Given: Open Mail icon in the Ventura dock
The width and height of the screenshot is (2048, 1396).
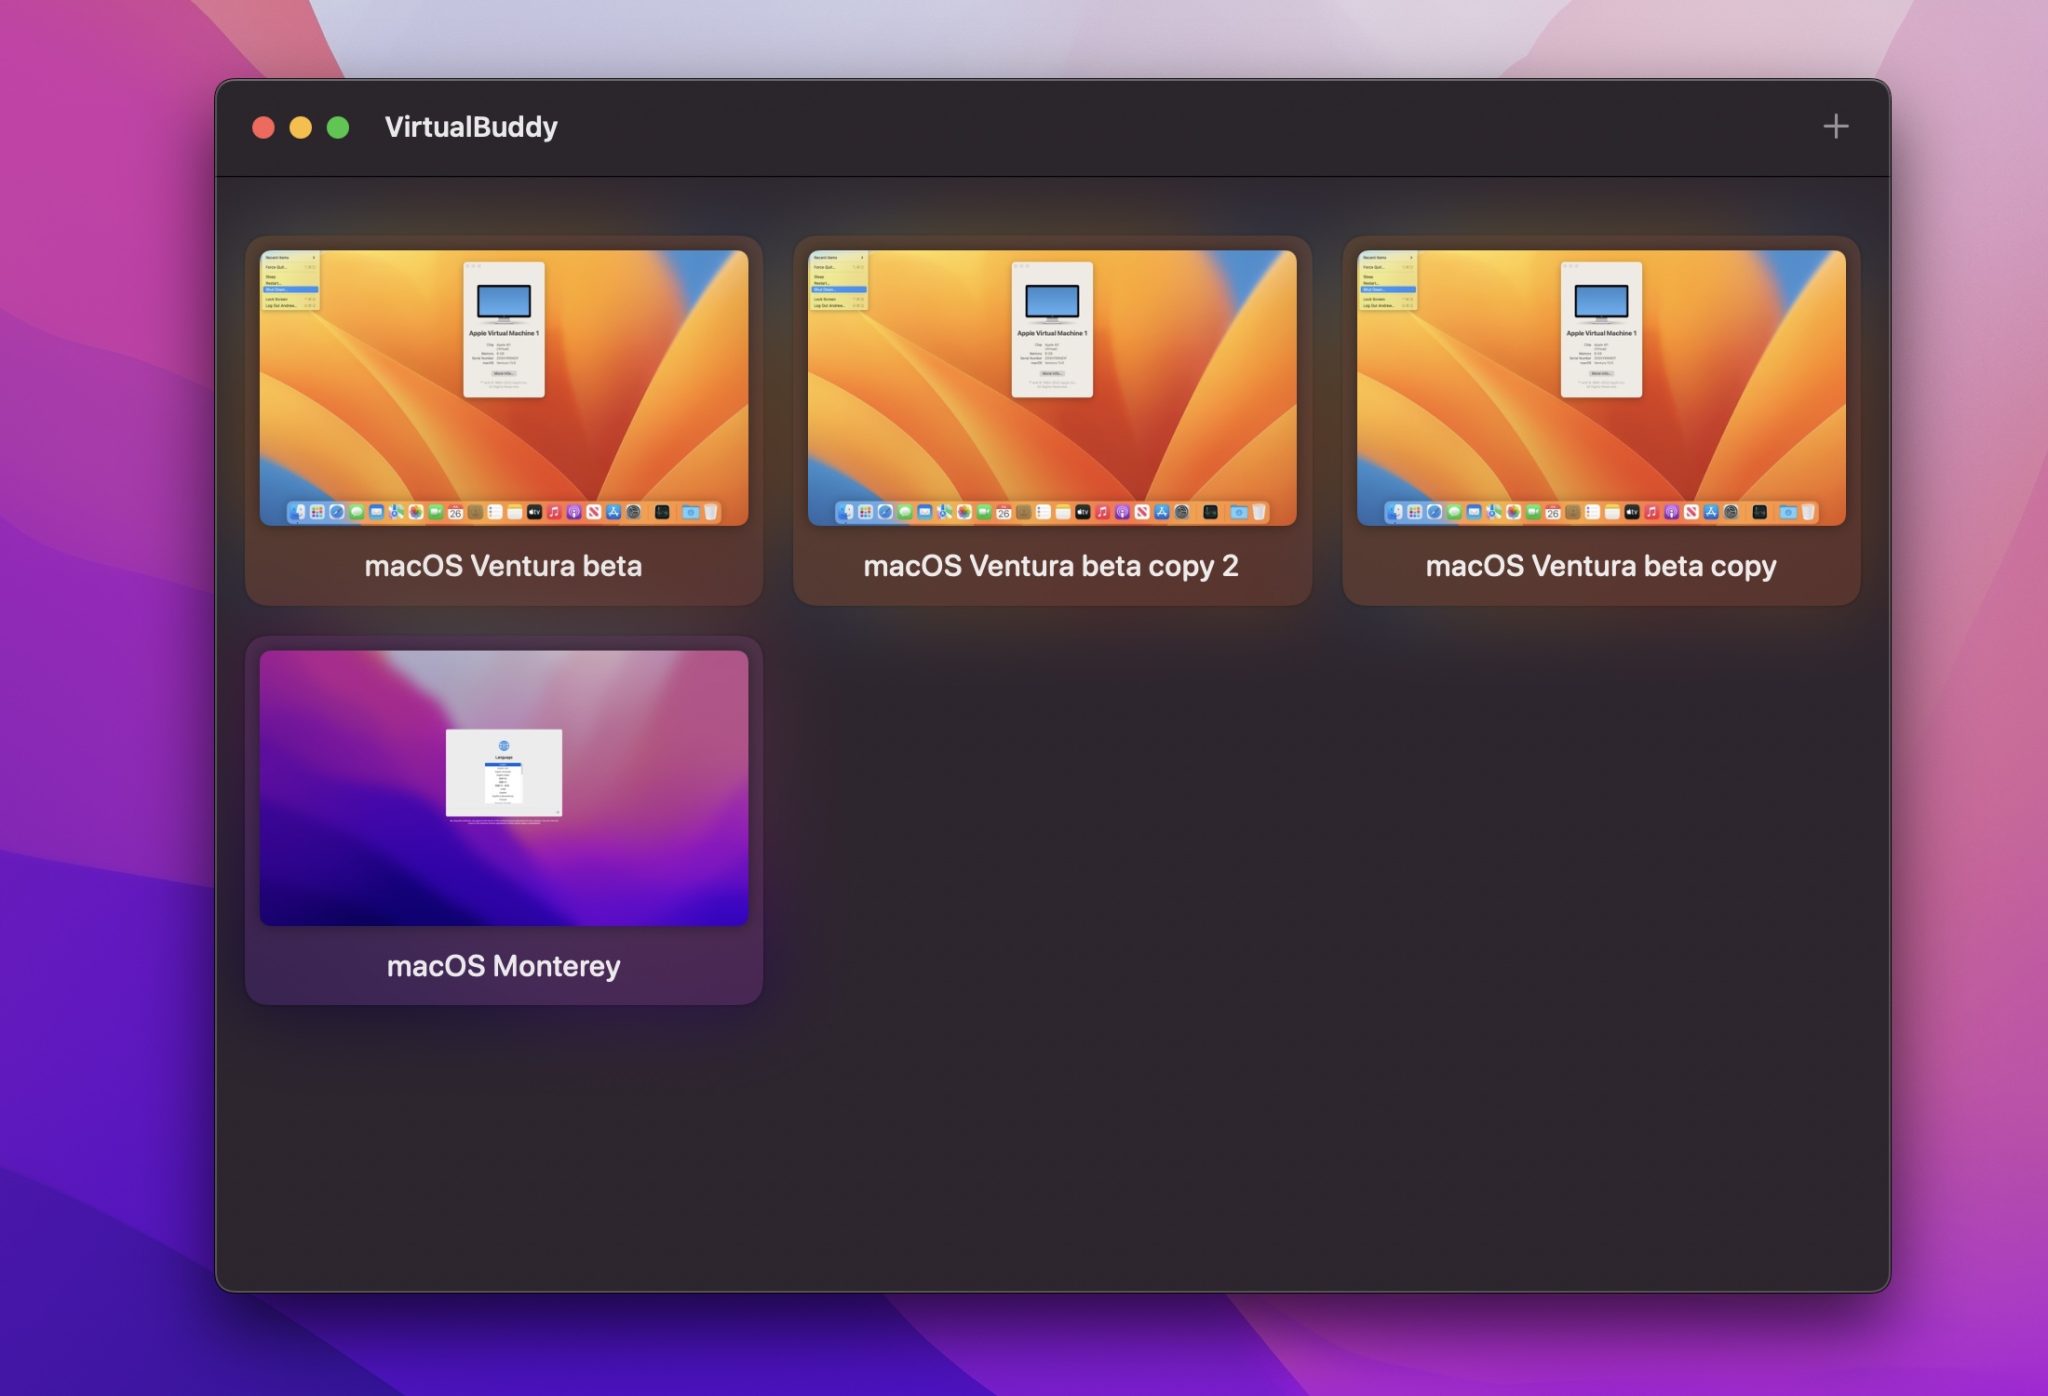Looking at the screenshot, I should tap(375, 512).
